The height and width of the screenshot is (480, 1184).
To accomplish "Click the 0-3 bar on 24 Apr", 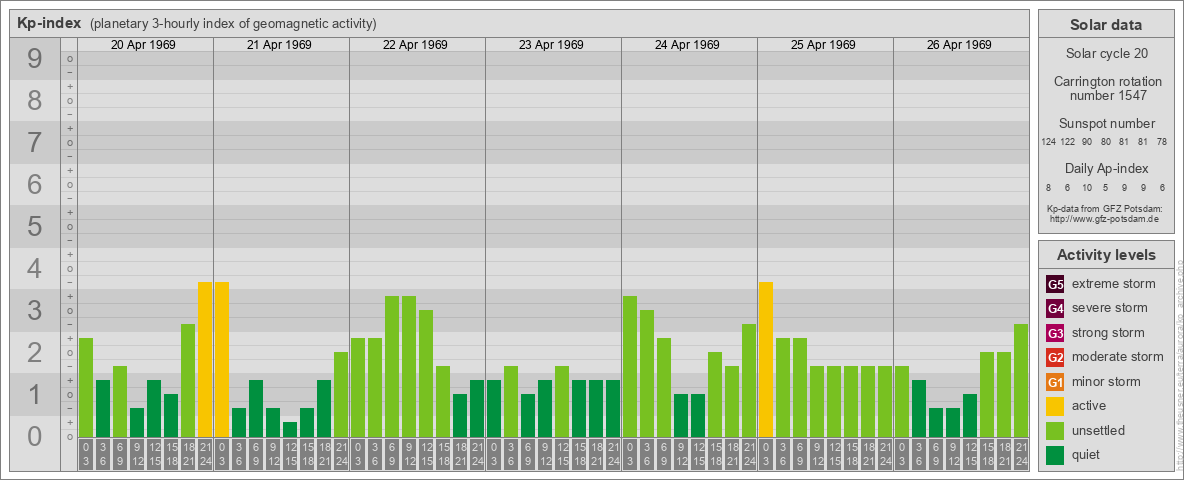I will pyautogui.click(x=630, y=366).
